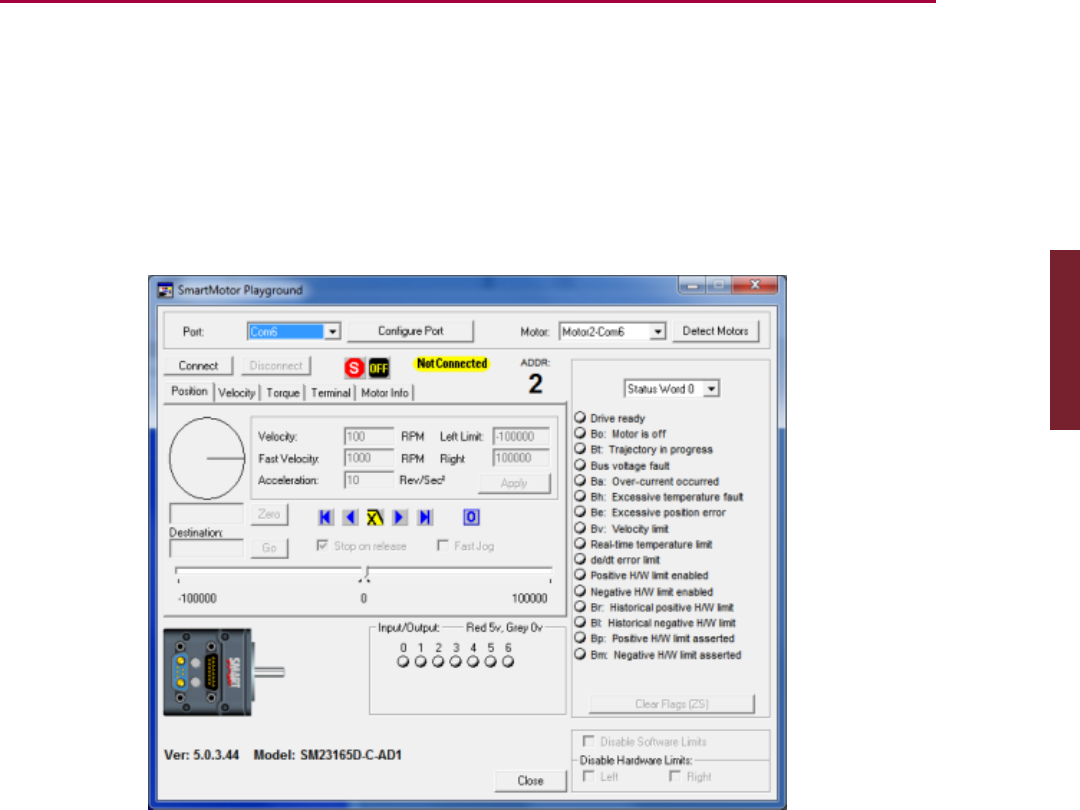Open the Status Word 0 dropdown

pyautogui.click(x=711, y=389)
